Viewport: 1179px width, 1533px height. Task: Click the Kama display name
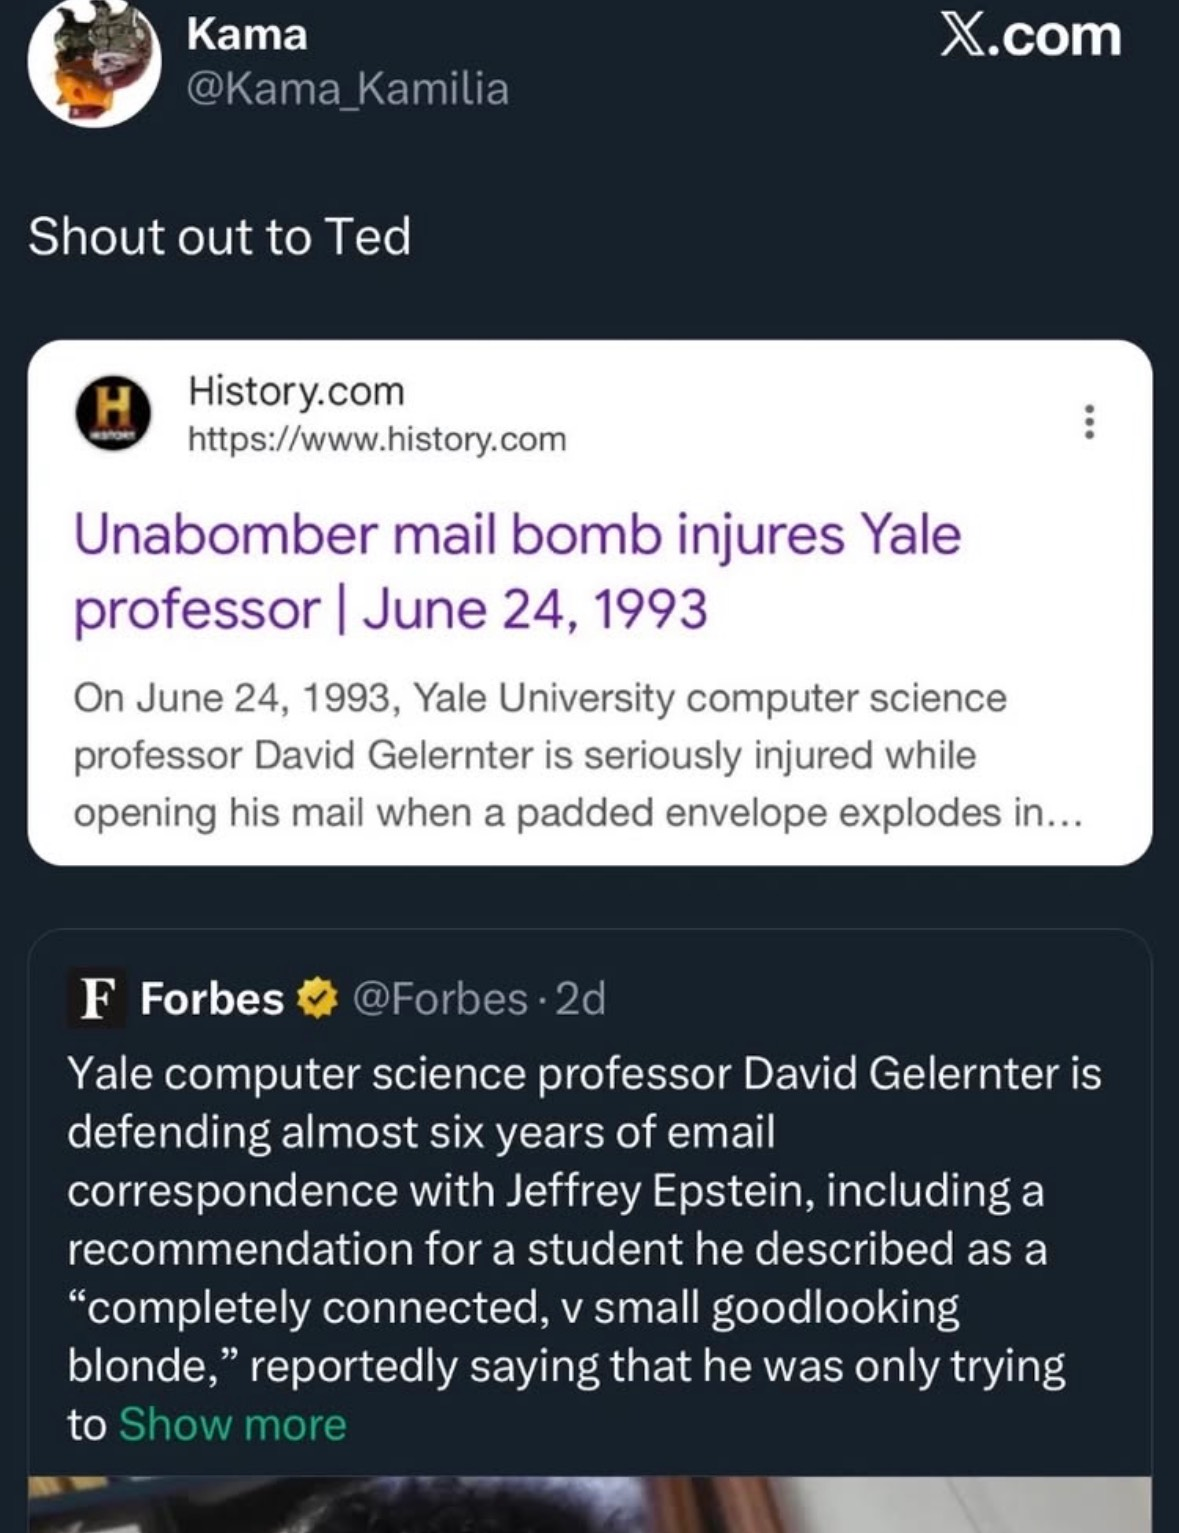click(247, 35)
